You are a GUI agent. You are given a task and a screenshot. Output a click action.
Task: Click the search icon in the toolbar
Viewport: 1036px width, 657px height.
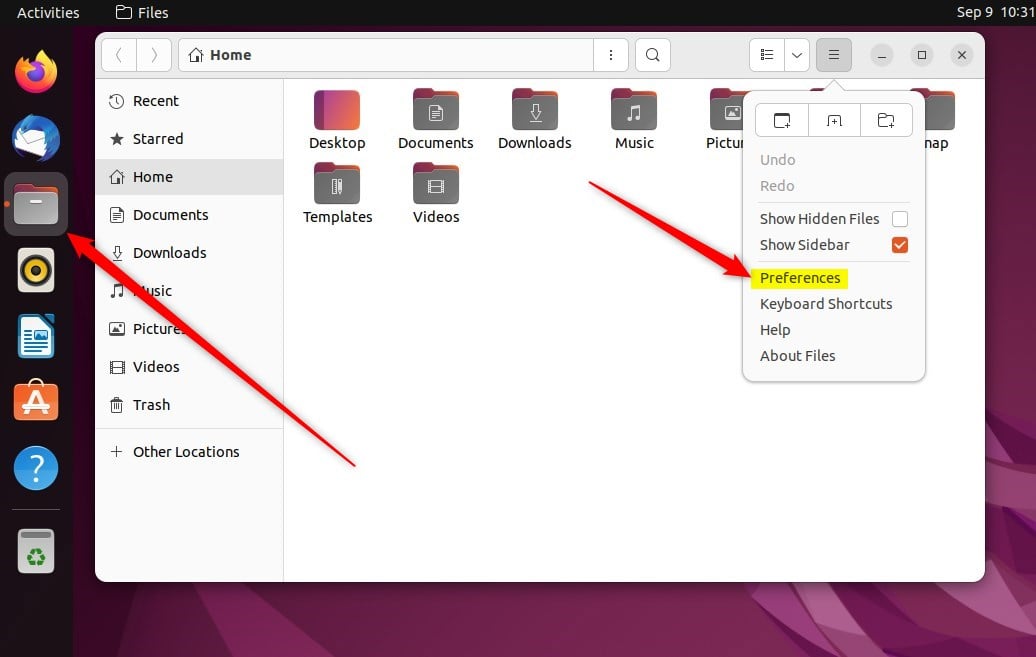click(652, 55)
